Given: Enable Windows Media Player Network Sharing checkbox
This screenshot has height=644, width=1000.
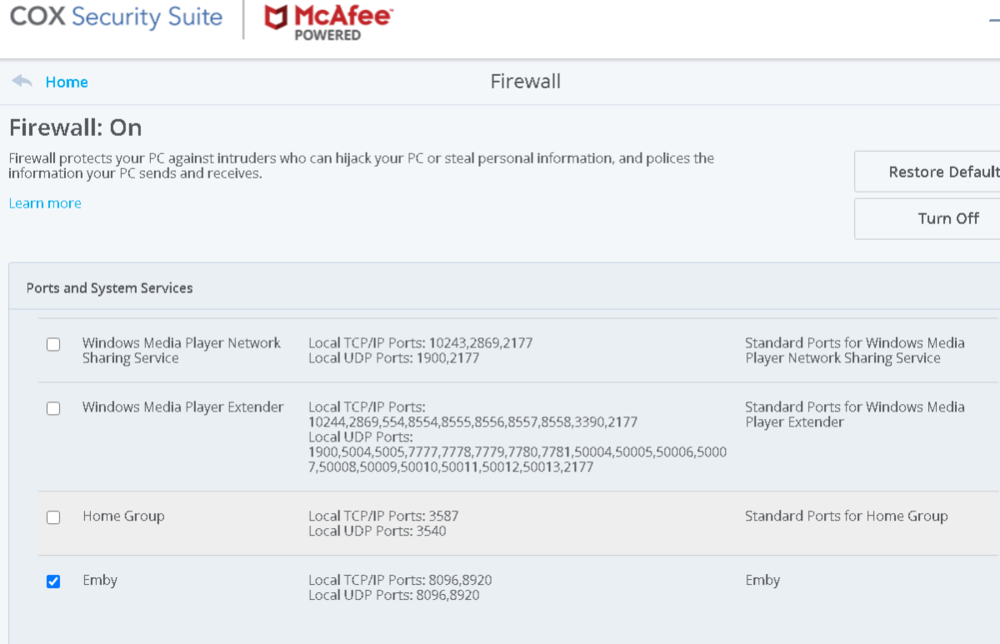Looking at the screenshot, I should (x=53, y=344).
